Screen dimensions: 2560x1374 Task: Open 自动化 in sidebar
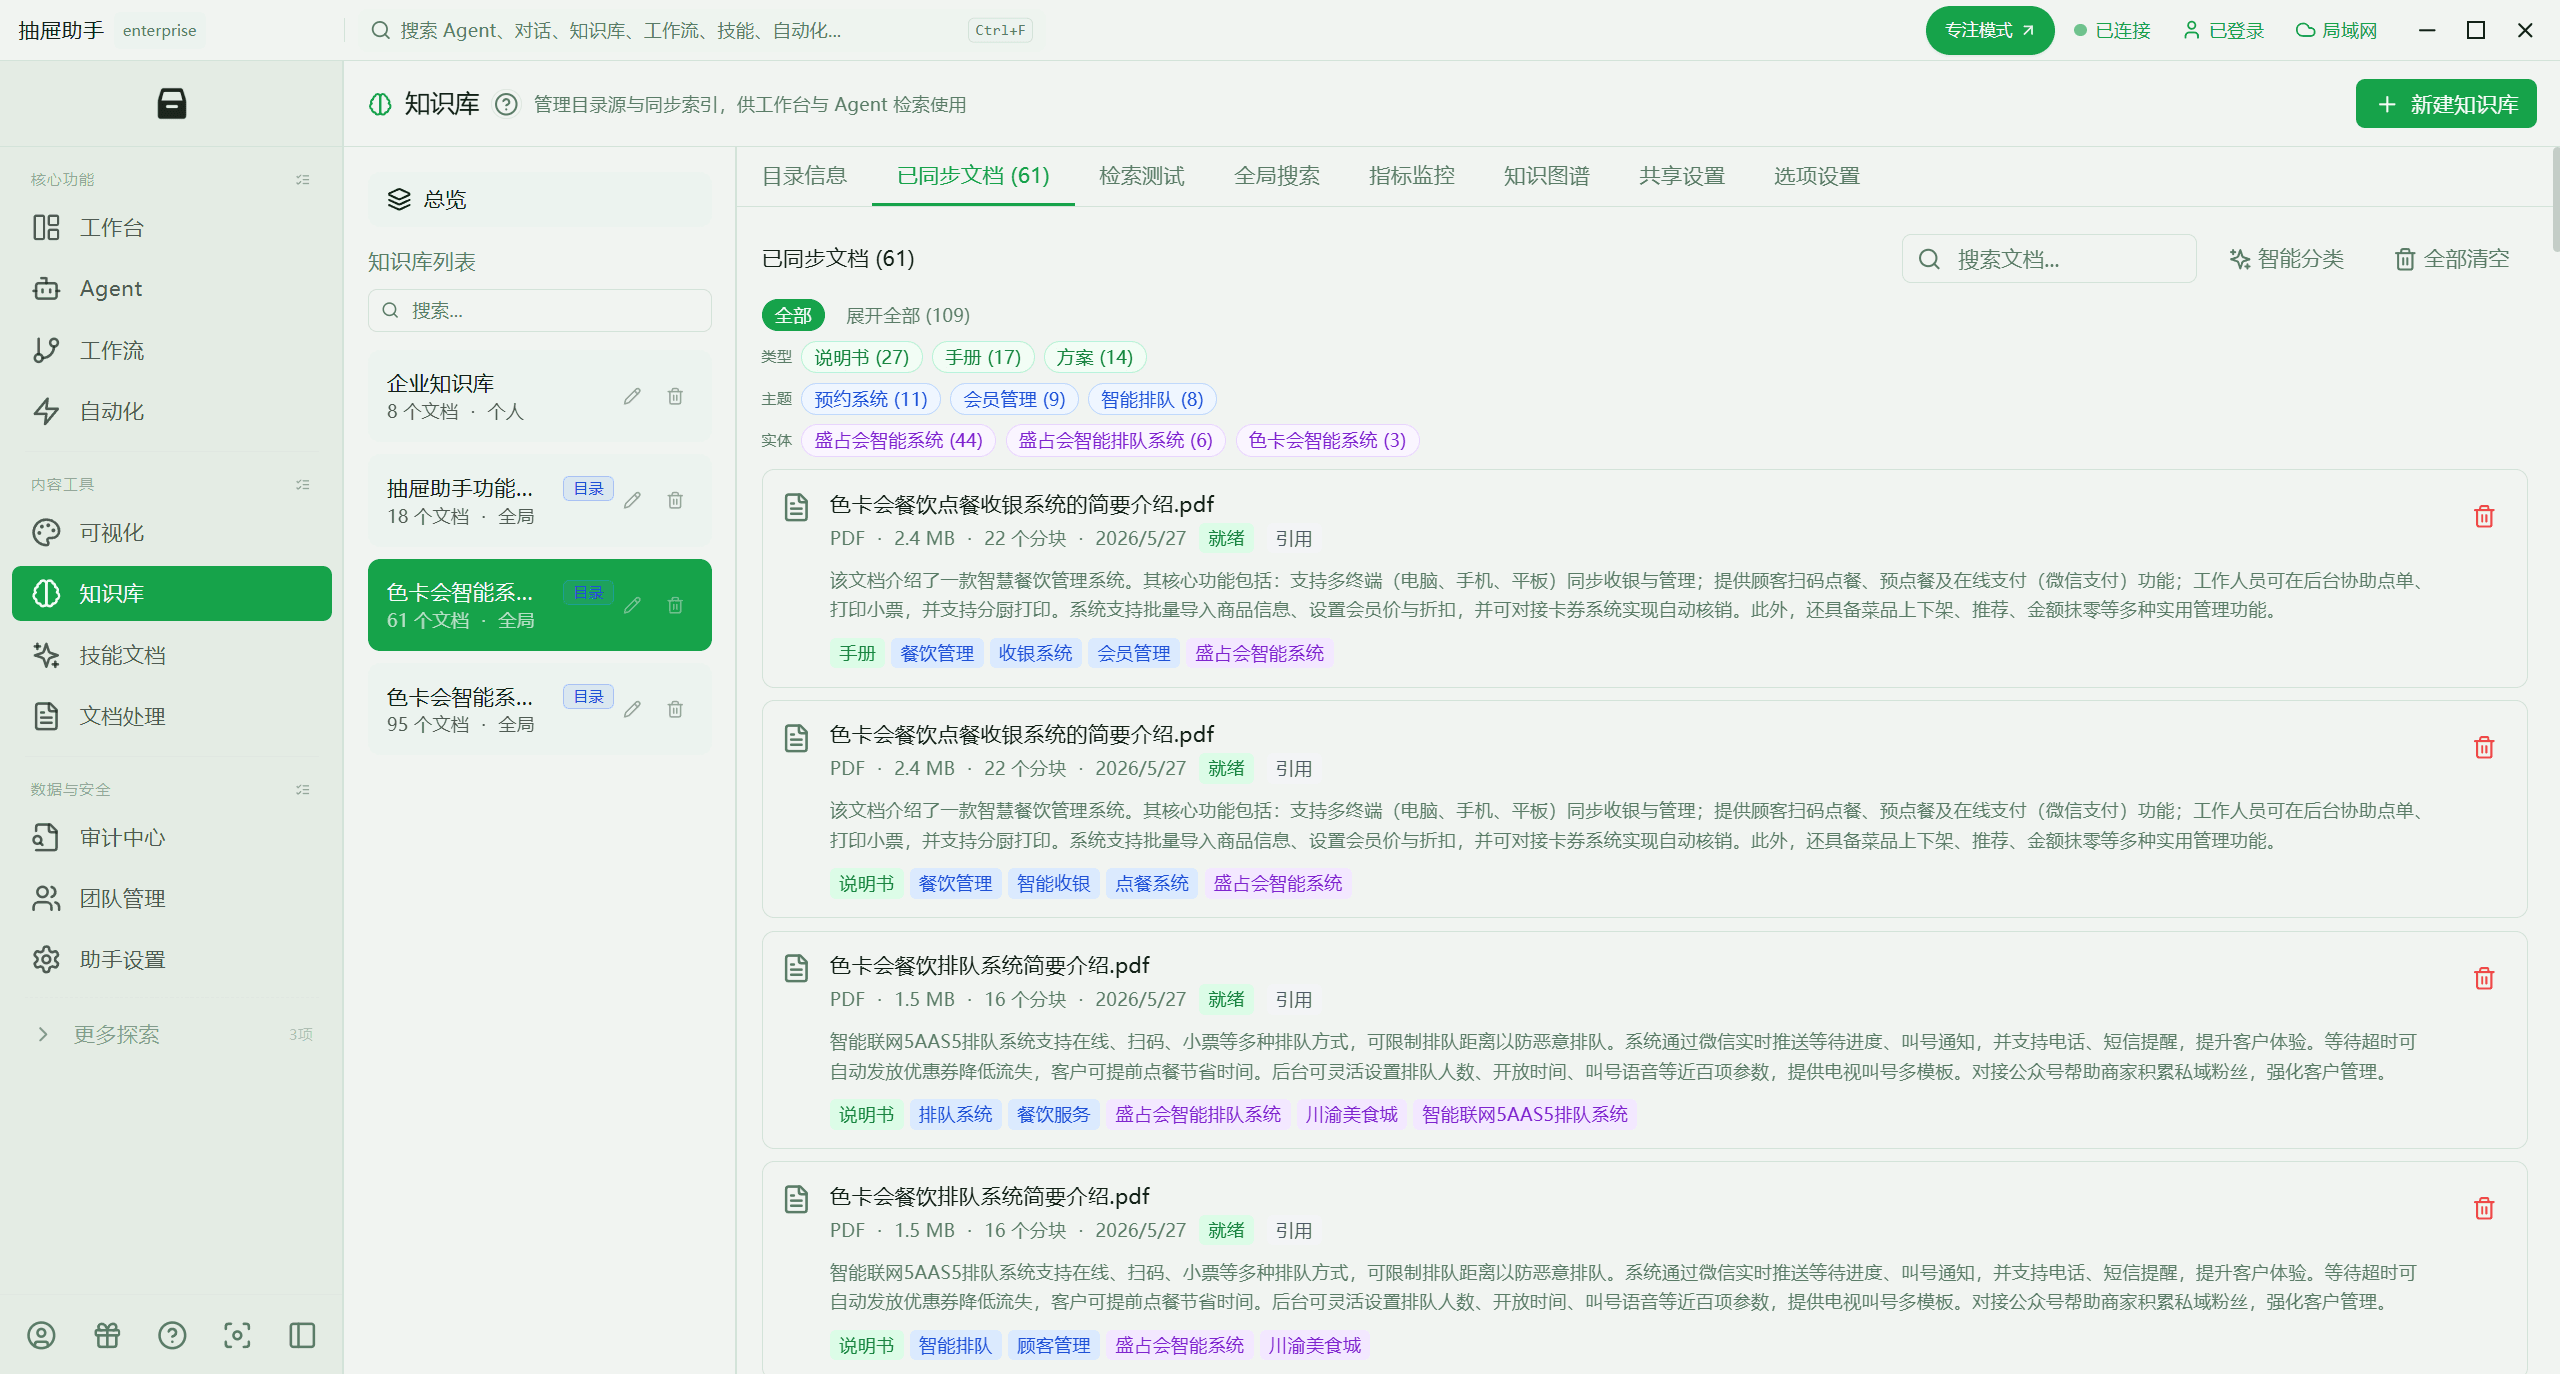click(x=172, y=411)
